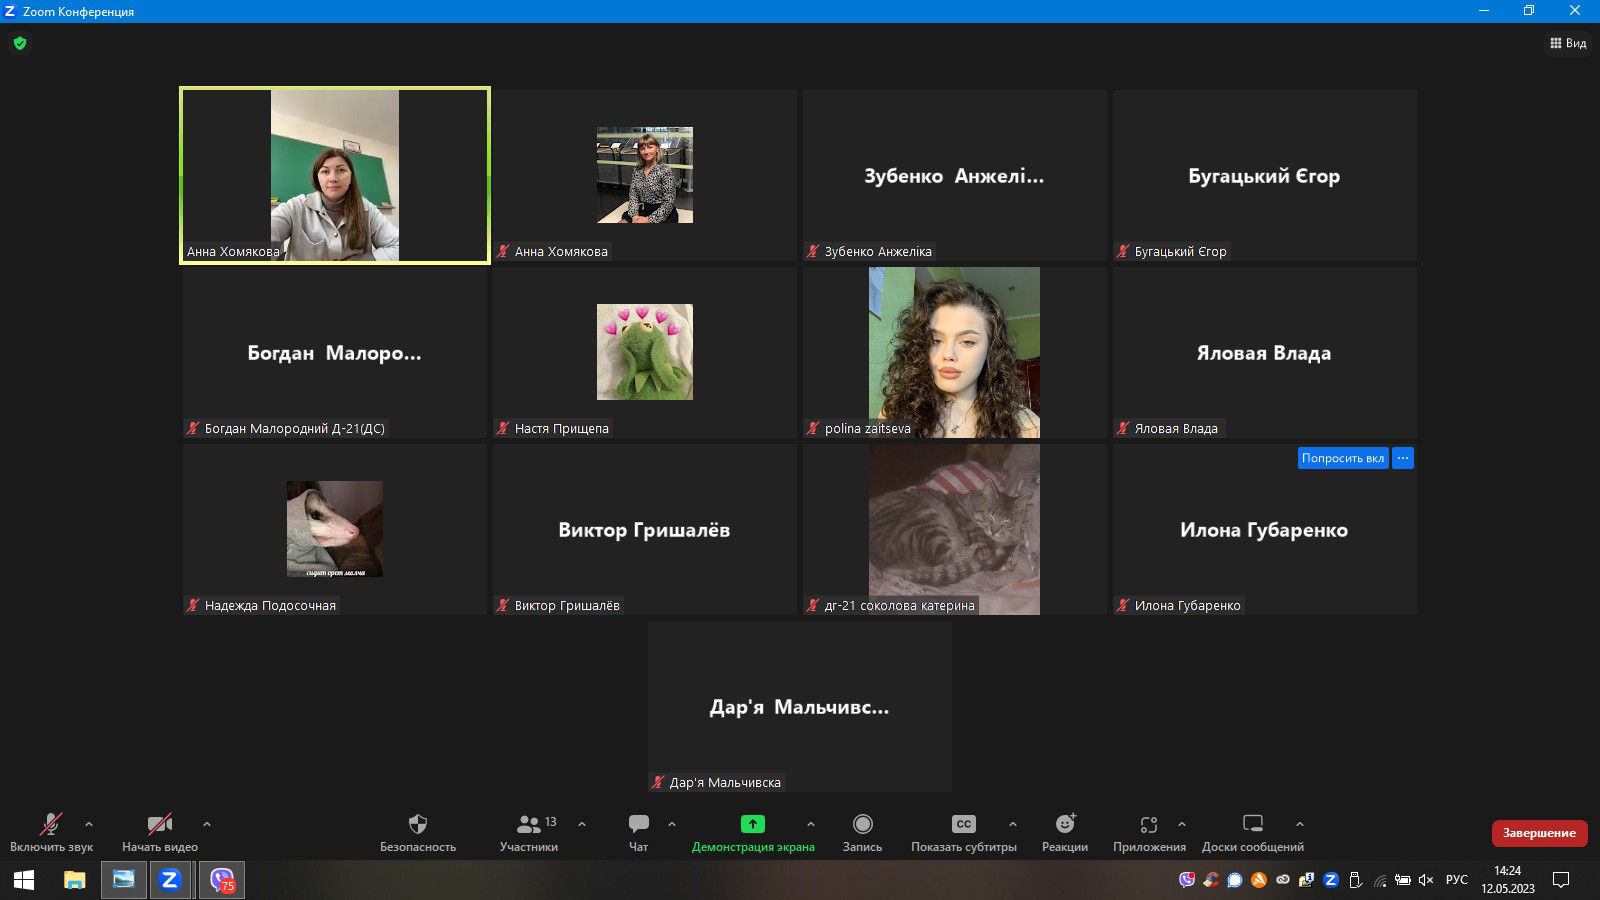Select second Анна Хомякова profile photo tile
Image resolution: width=1600 pixels, height=900 pixels.
[644, 175]
